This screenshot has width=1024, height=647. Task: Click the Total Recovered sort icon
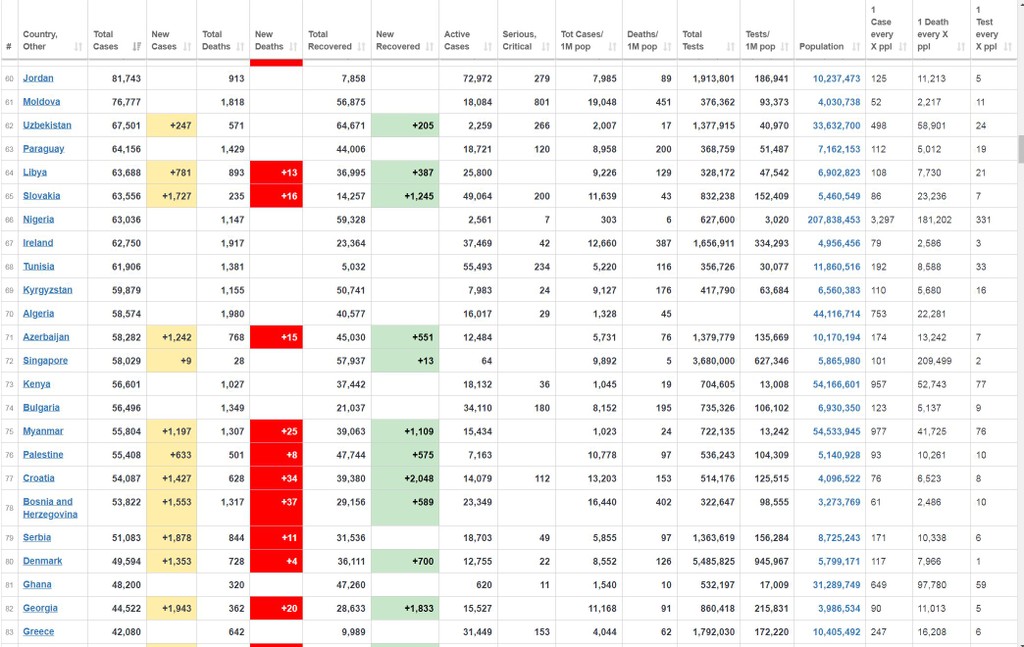click(x=362, y=46)
